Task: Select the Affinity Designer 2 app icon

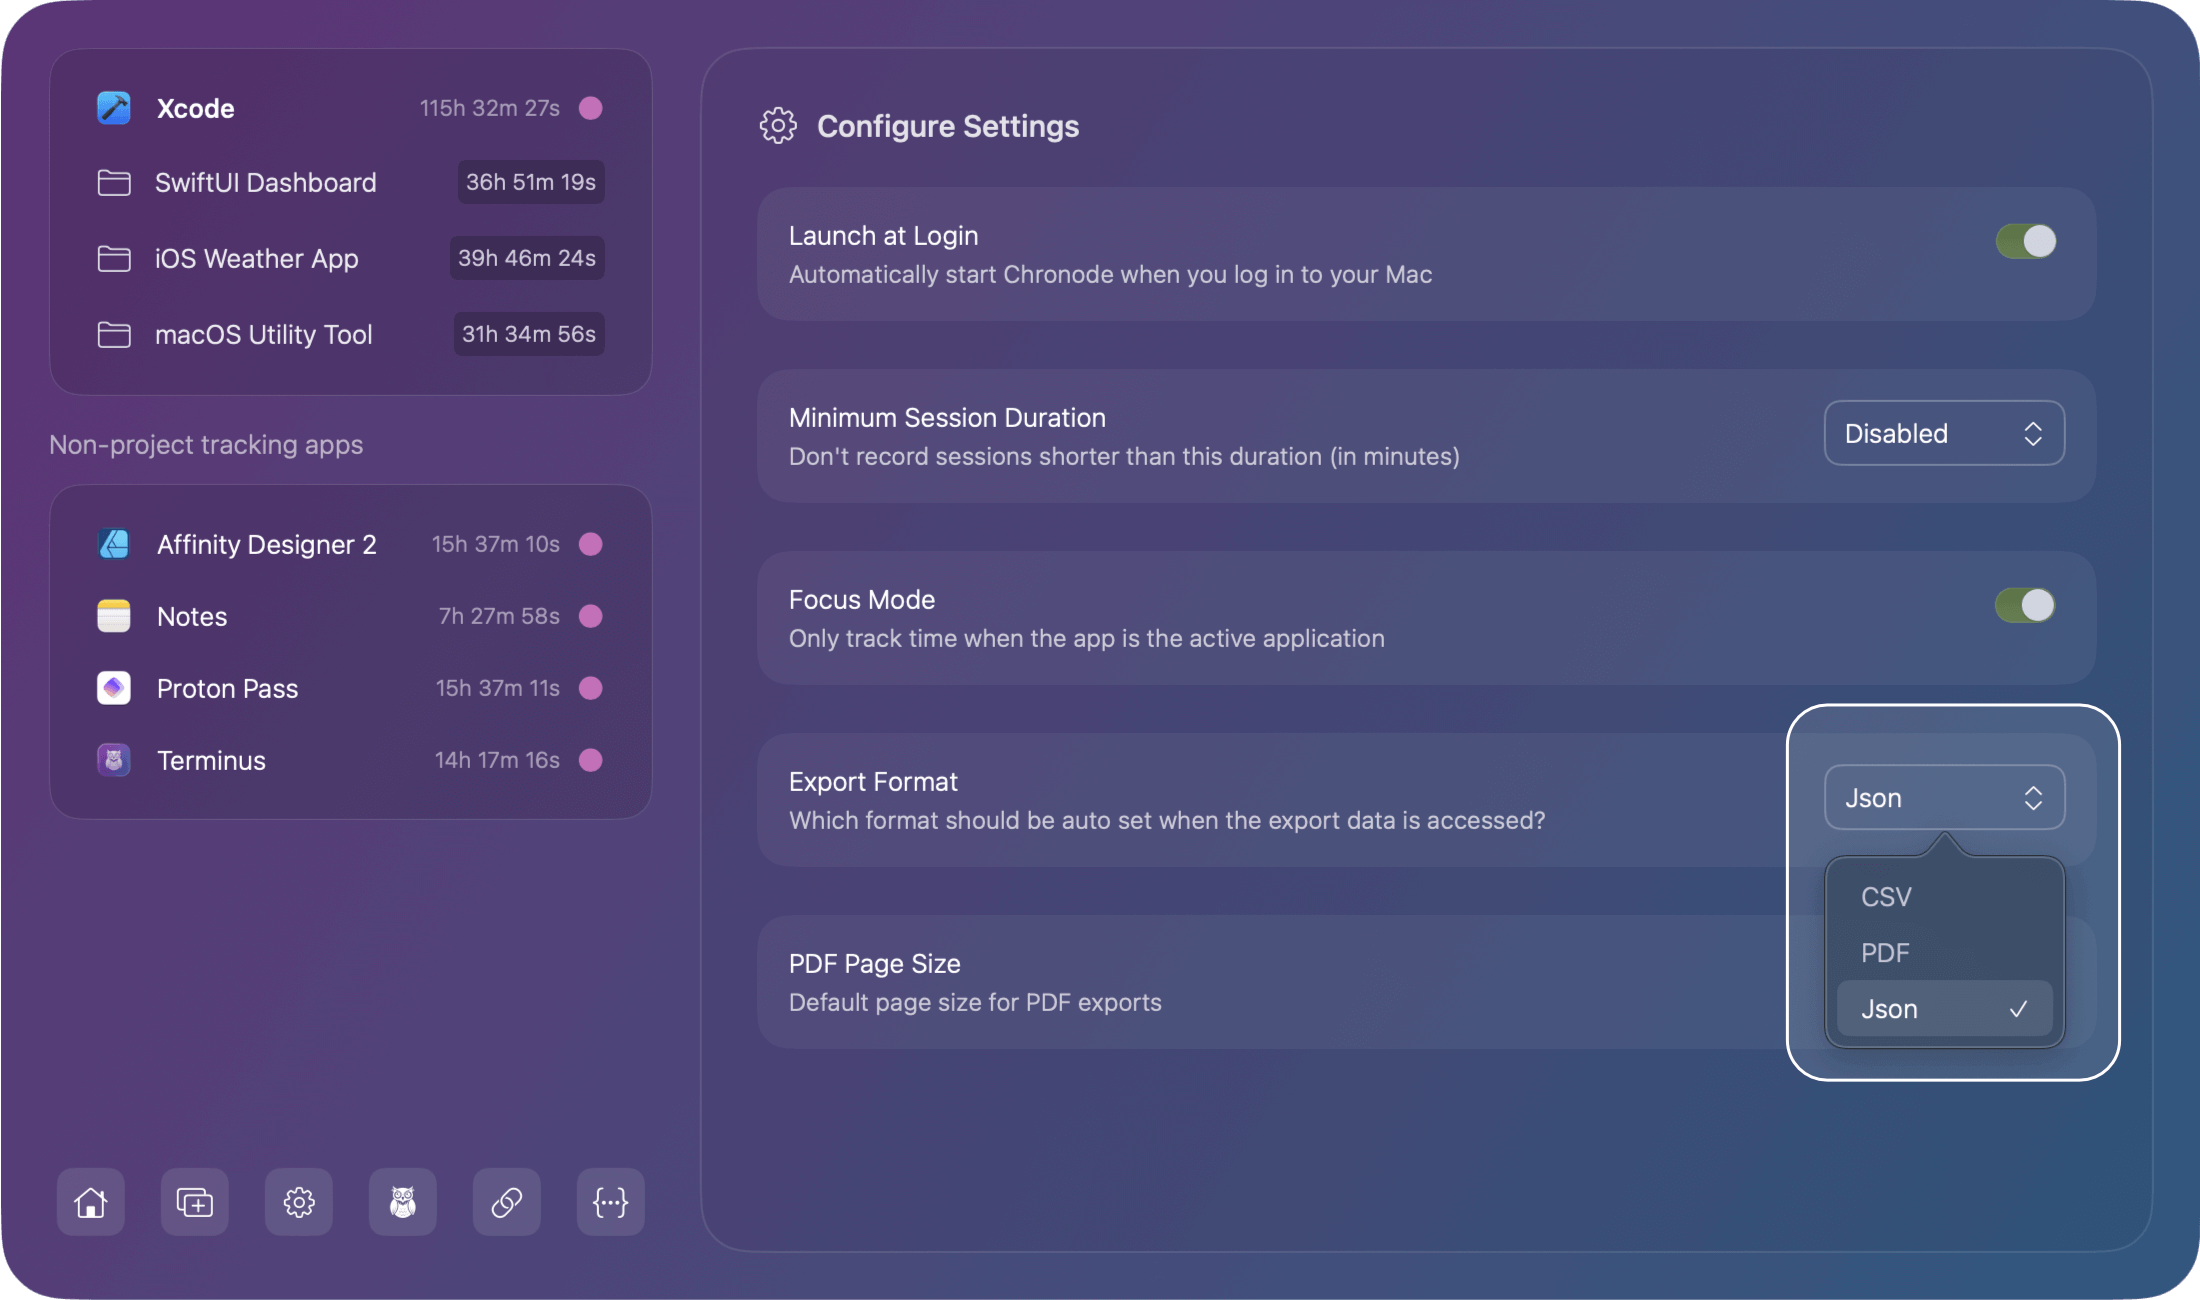Action: click(x=113, y=544)
